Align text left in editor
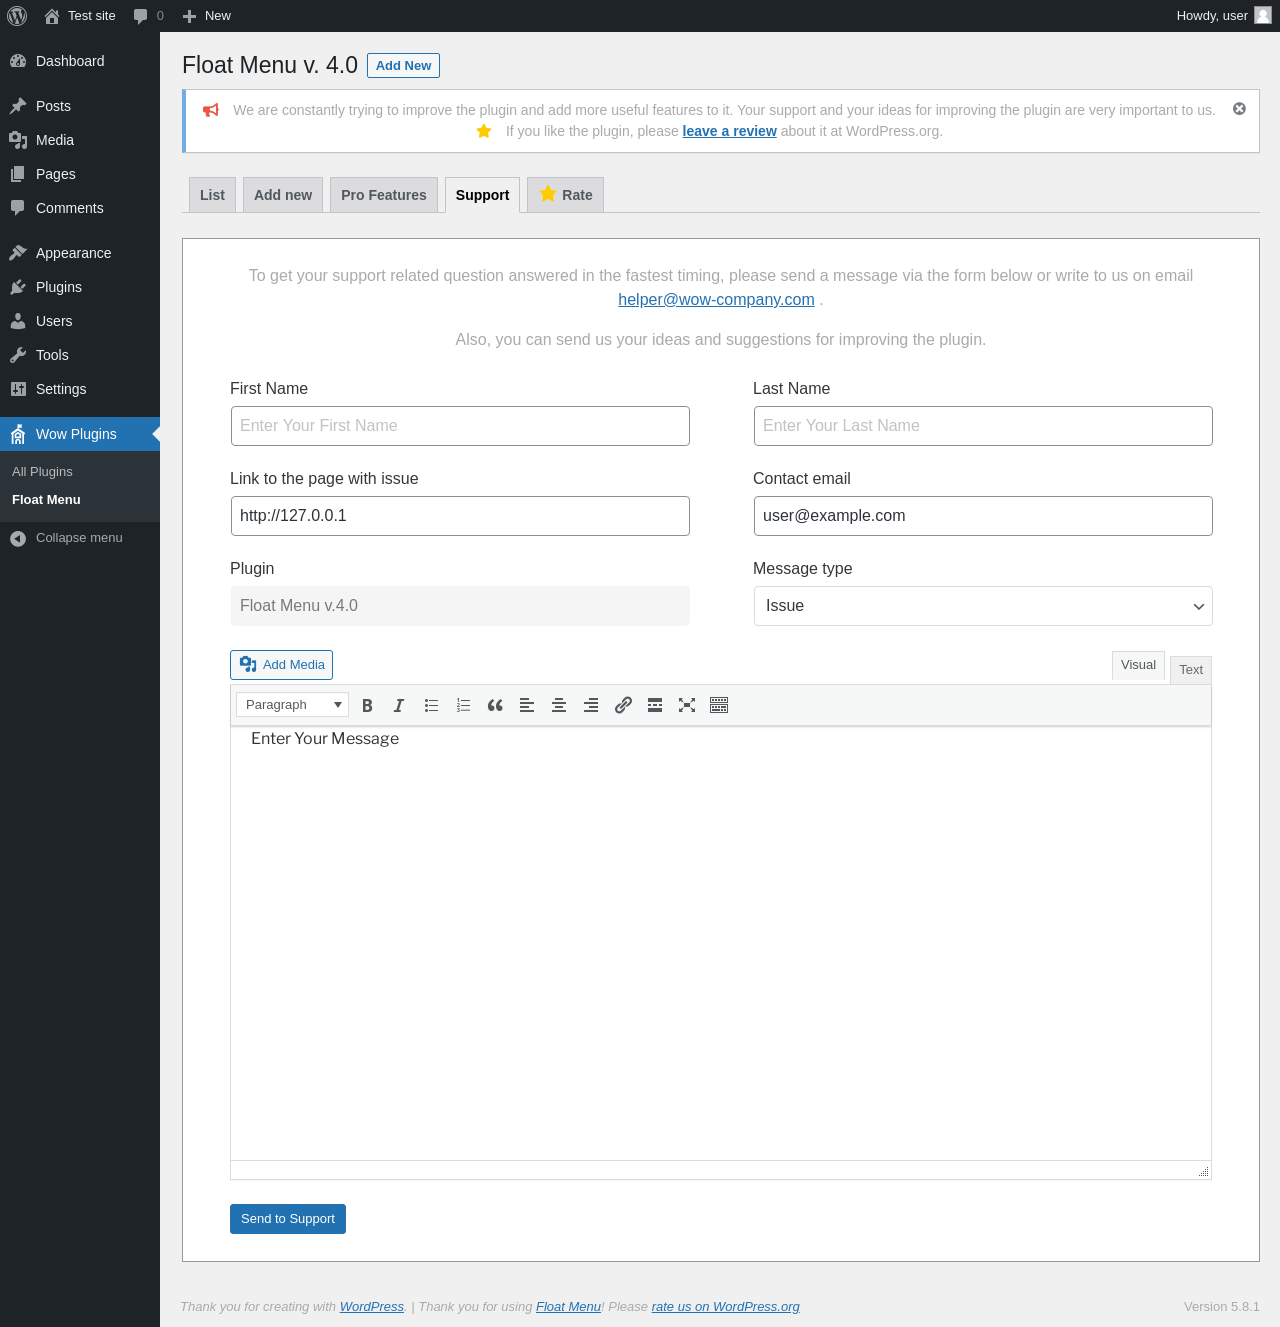This screenshot has width=1280, height=1327. pyautogui.click(x=527, y=705)
